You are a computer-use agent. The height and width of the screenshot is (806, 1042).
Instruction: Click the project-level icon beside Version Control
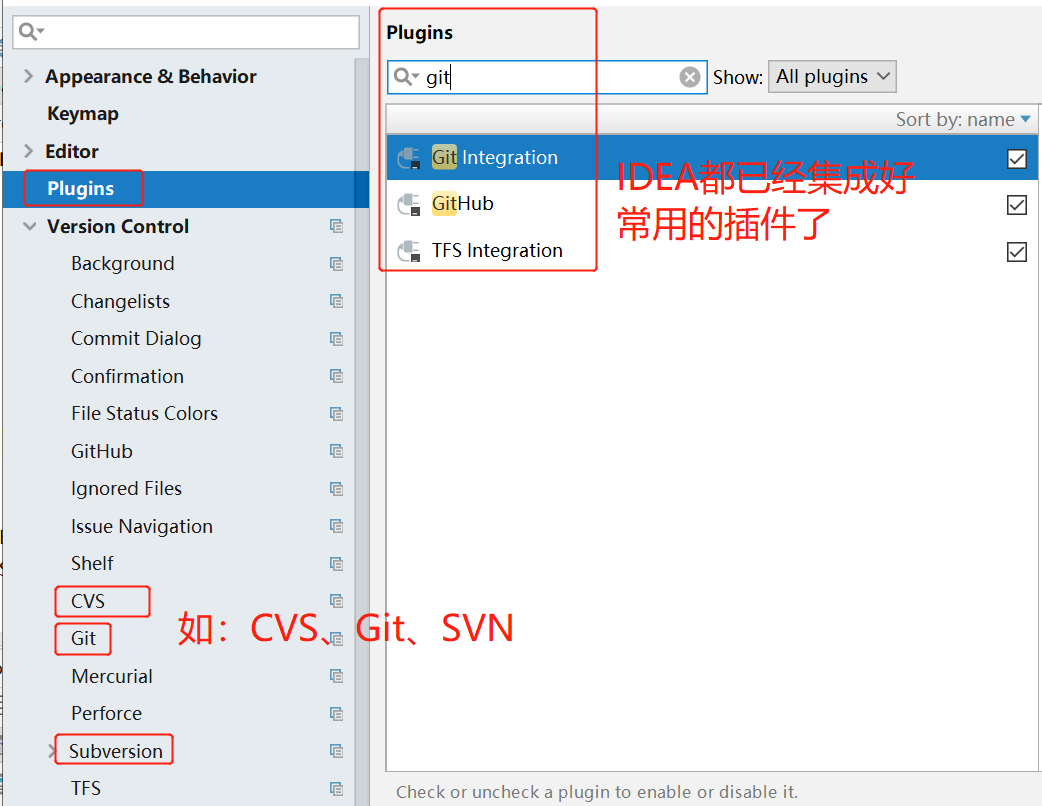[336, 227]
